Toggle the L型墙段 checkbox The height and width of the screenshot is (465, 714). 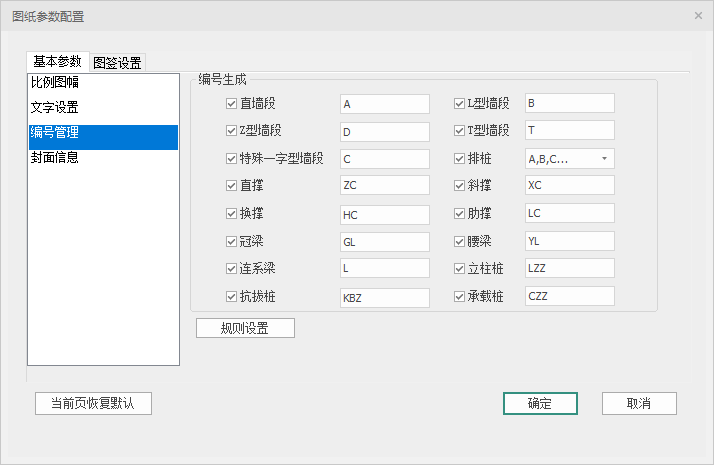(x=459, y=104)
